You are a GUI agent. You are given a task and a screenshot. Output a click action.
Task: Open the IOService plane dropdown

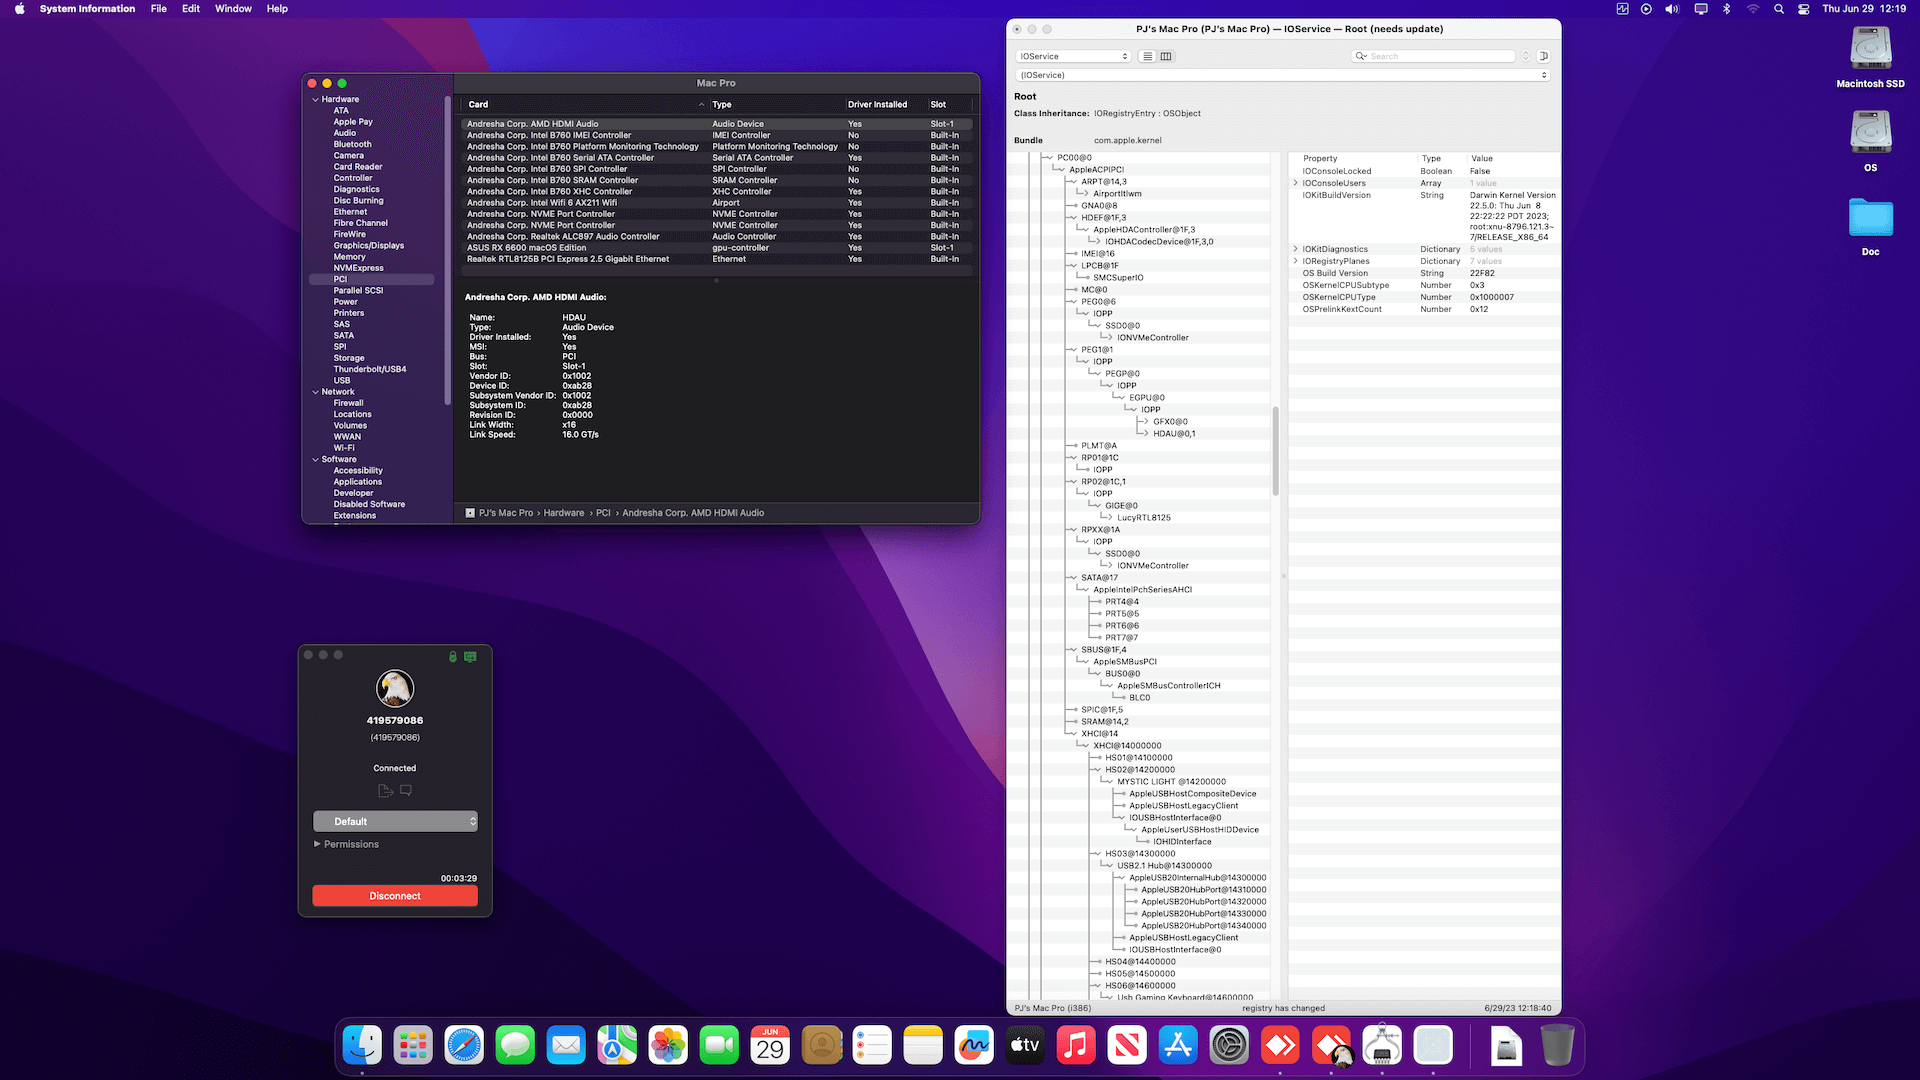point(1073,56)
